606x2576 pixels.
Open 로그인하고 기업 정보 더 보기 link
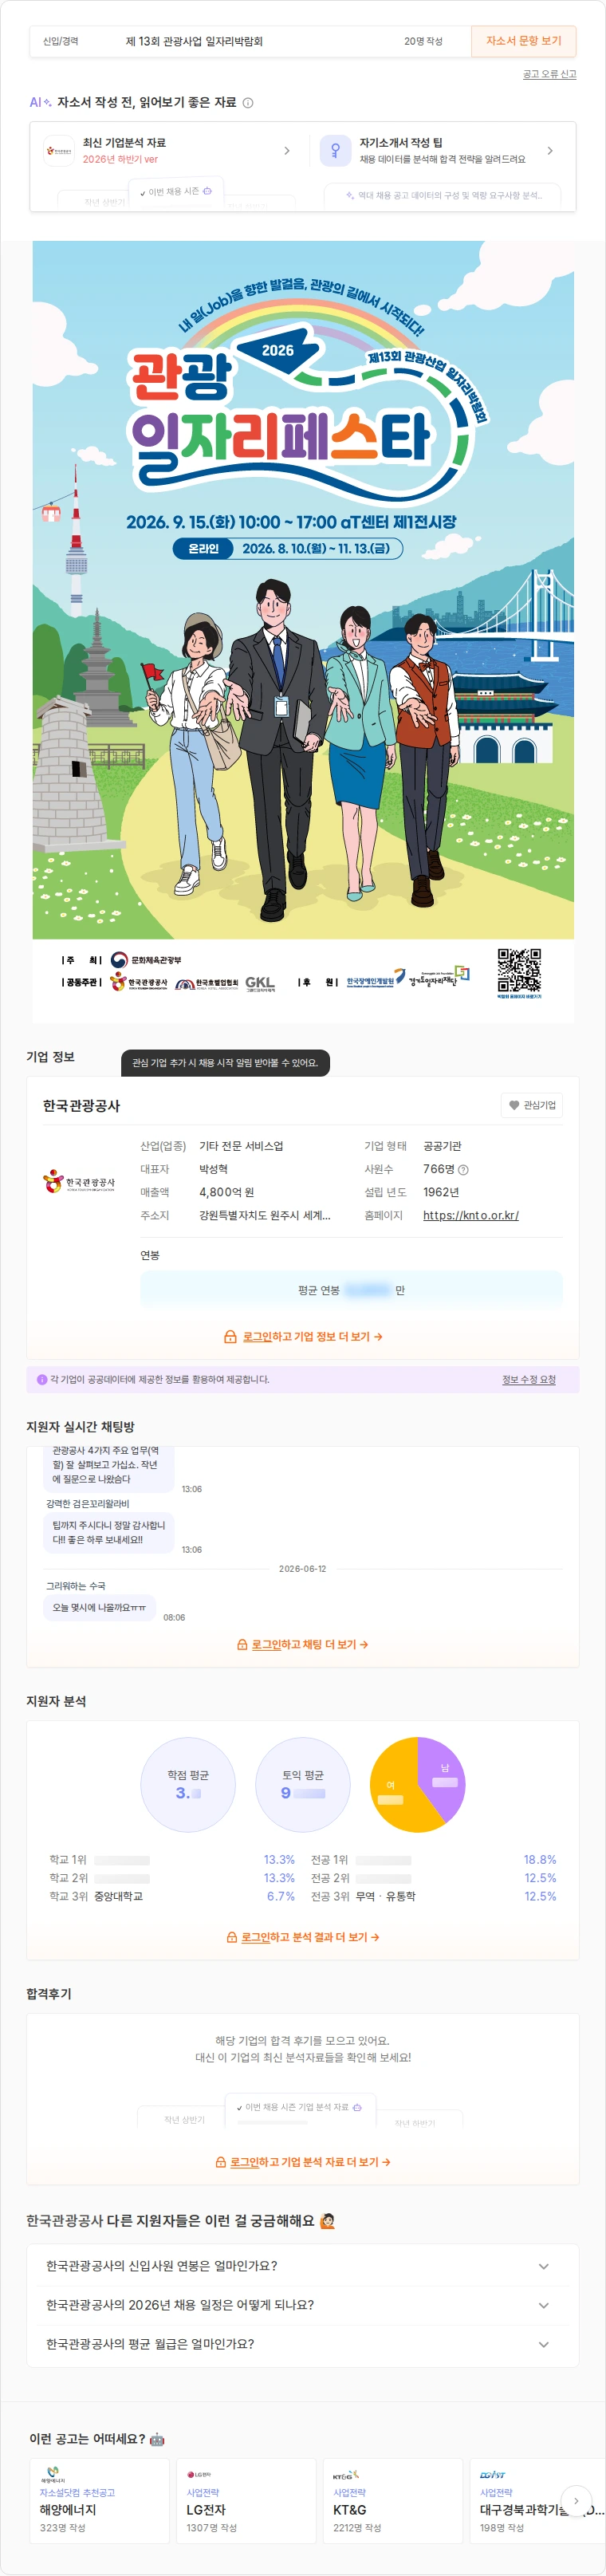pyautogui.click(x=312, y=1336)
